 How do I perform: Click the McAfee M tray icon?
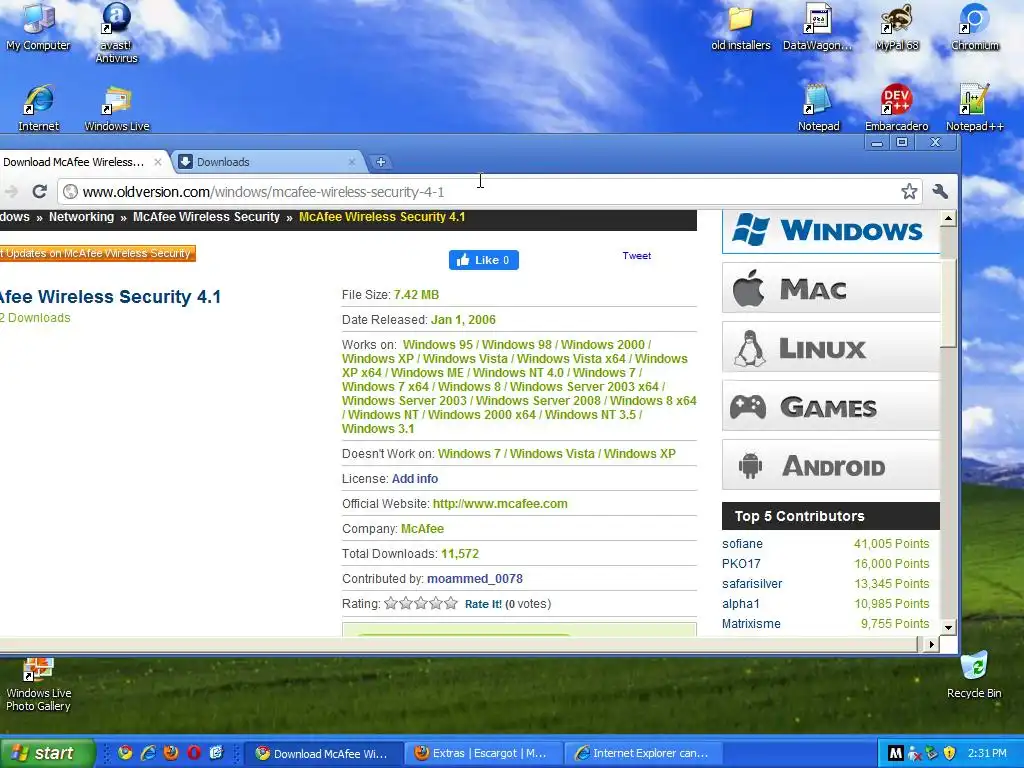coord(896,754)
